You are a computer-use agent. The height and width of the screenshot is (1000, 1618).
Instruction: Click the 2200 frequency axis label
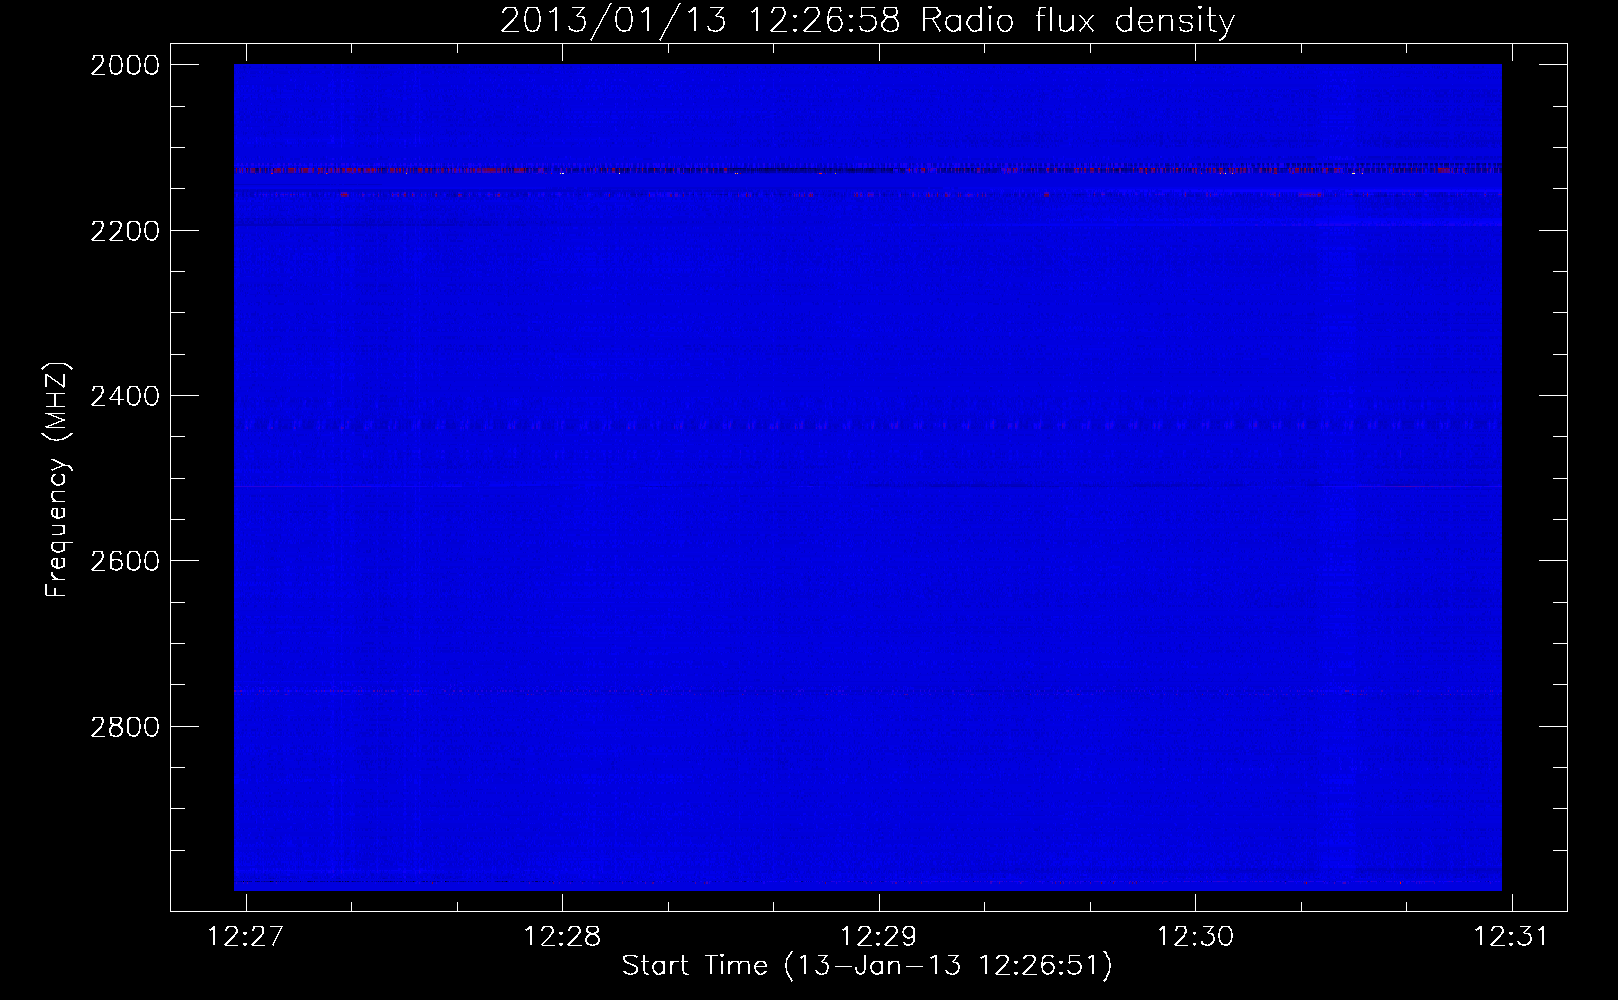coord(125,231)
